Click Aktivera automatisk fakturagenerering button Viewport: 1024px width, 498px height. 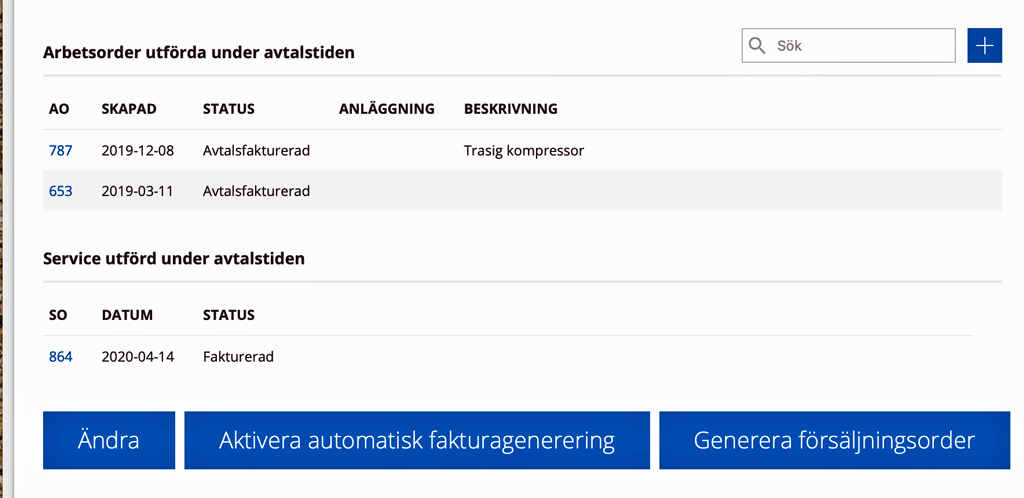click(417, 440)
